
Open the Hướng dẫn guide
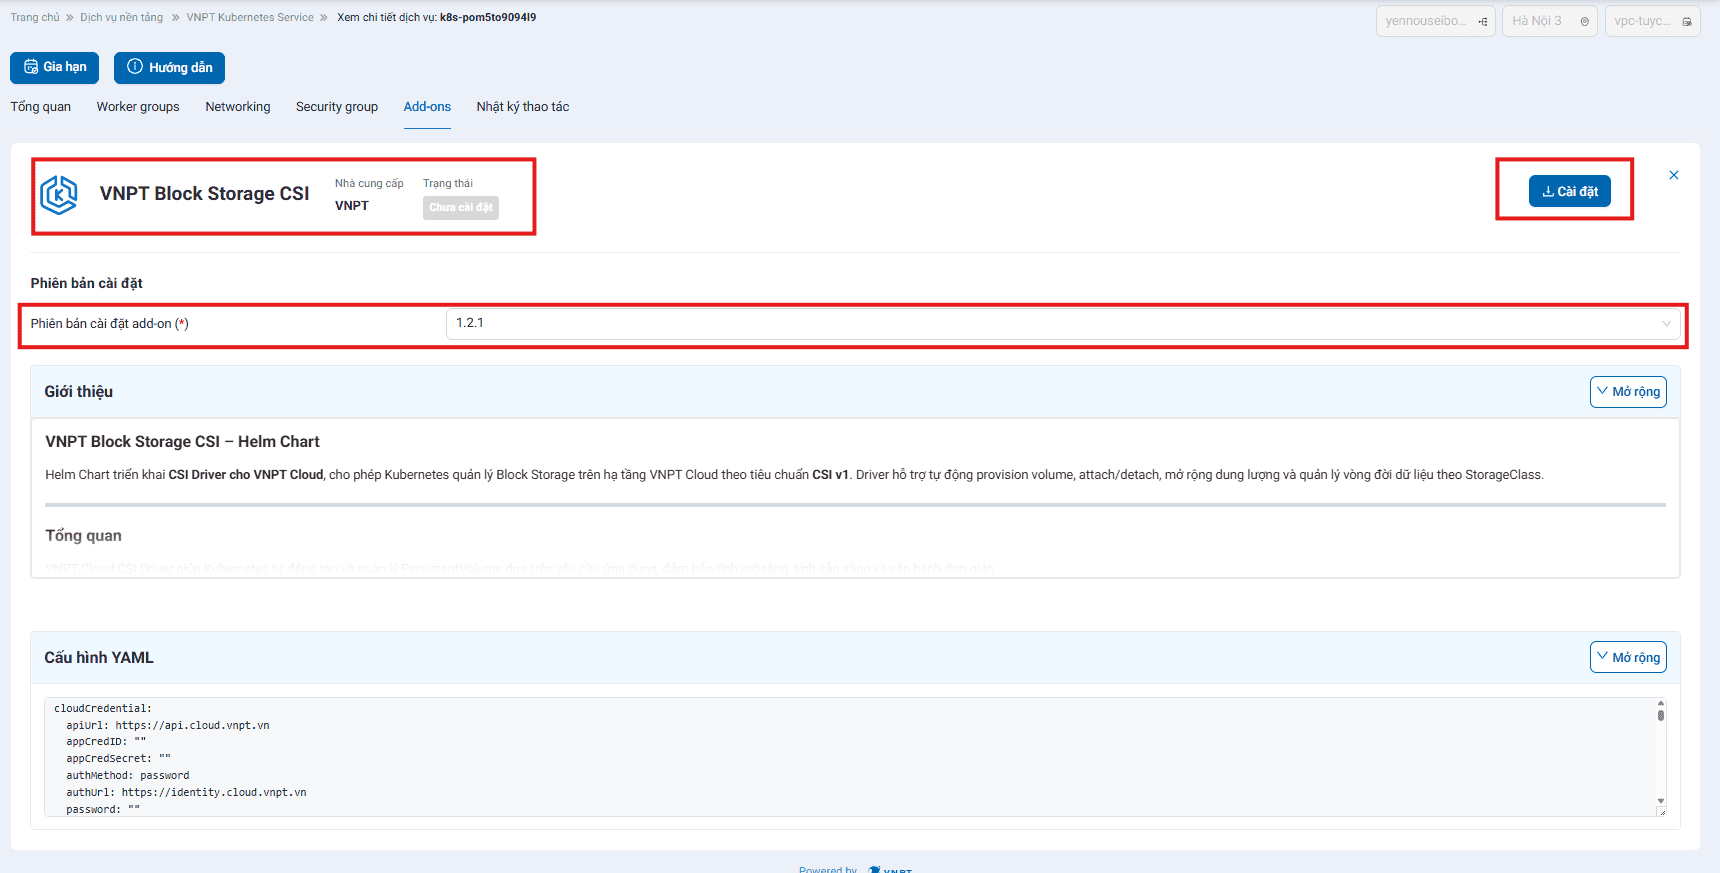pos(169,68)
